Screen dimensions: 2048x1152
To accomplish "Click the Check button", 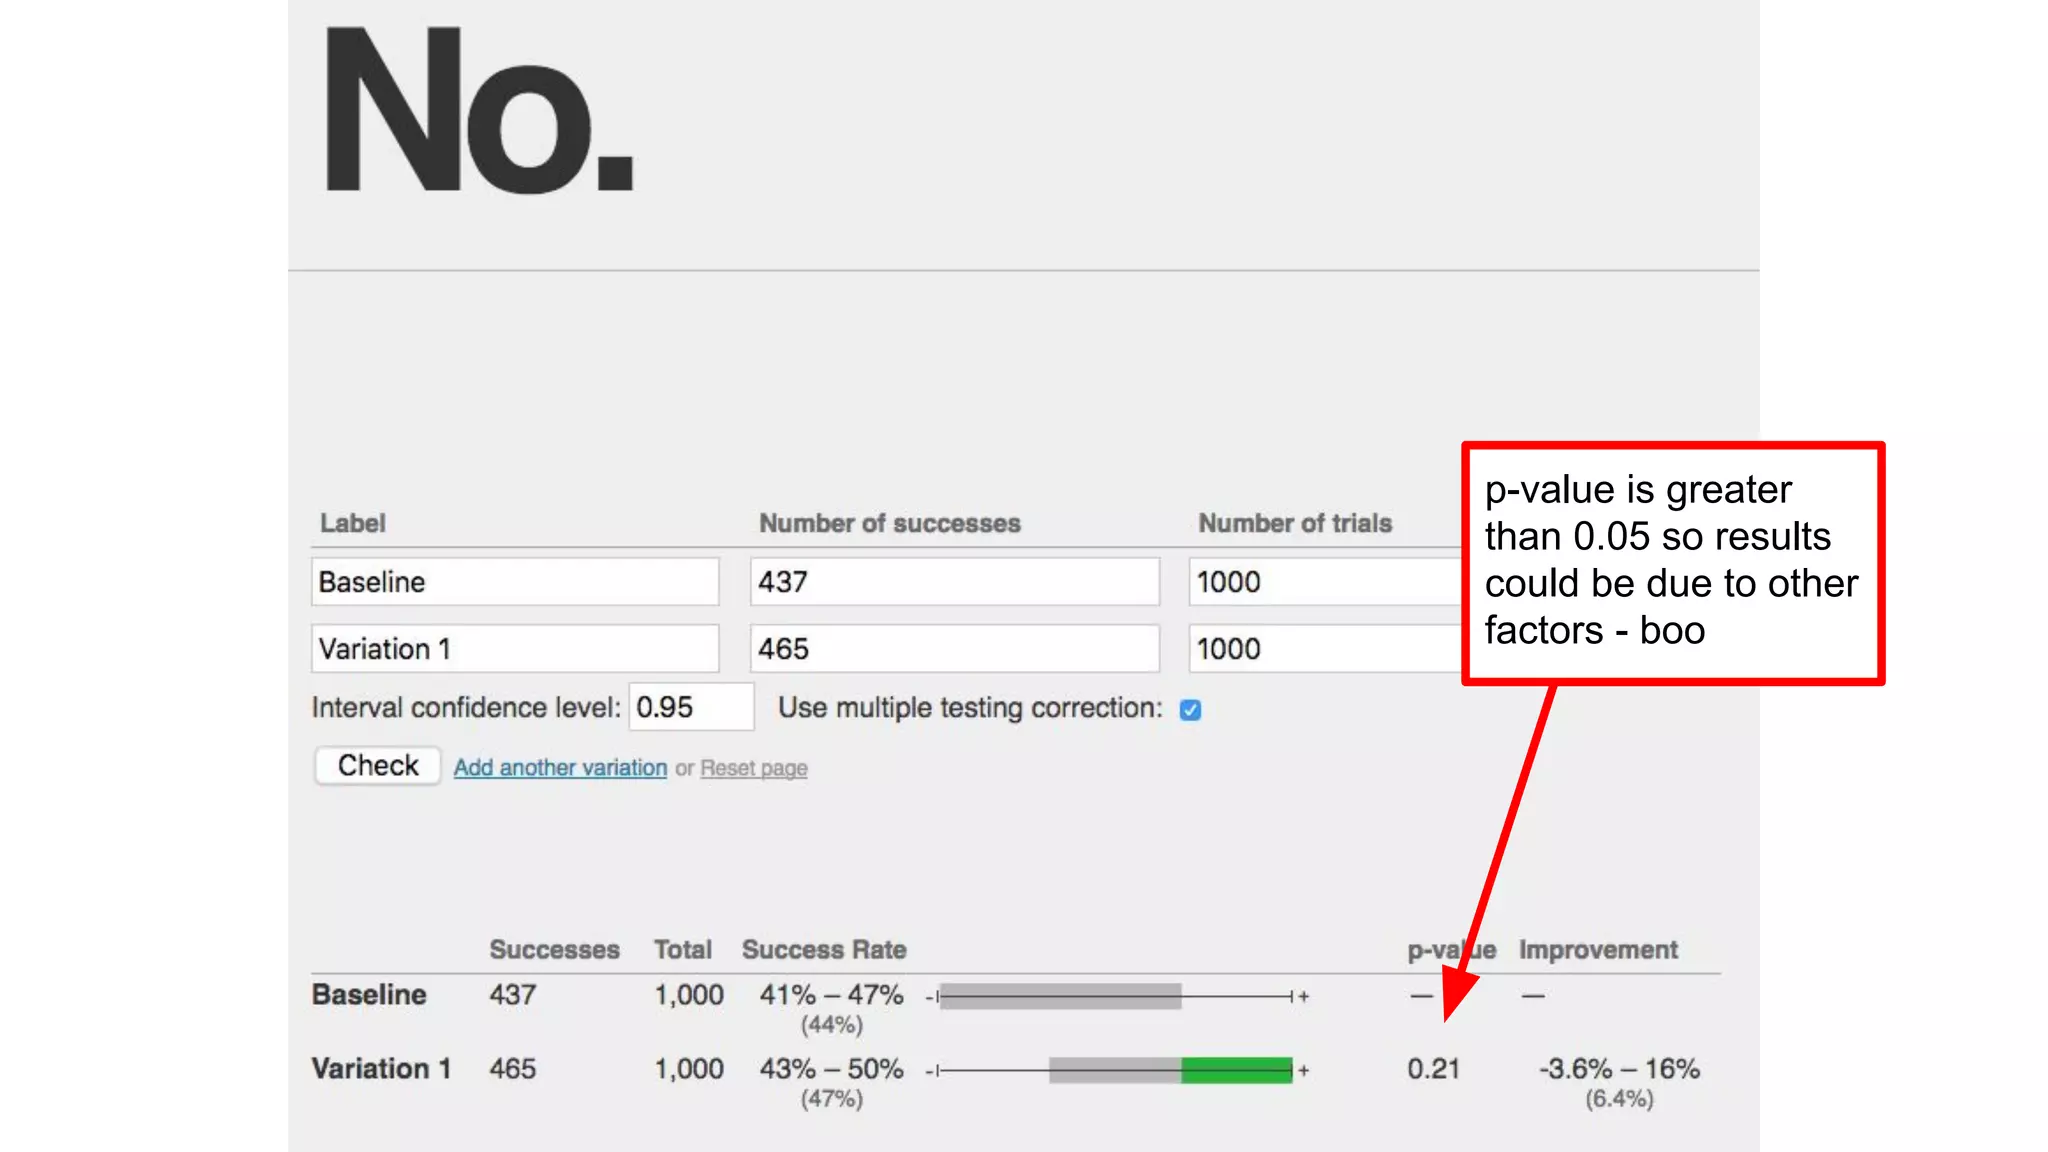I will click(378, 766).
